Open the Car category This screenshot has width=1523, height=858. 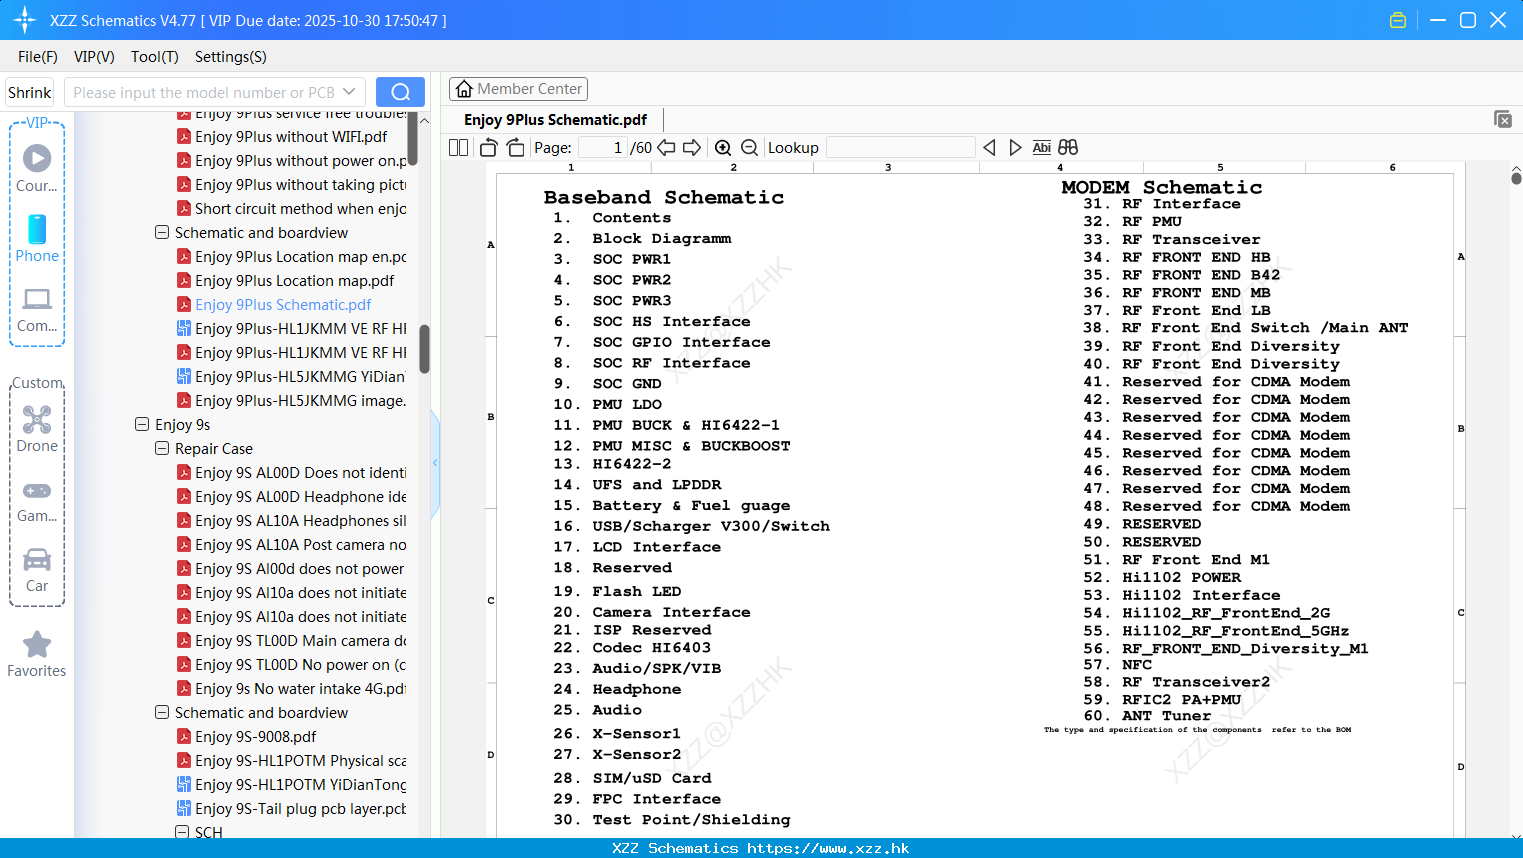[37, 569]
